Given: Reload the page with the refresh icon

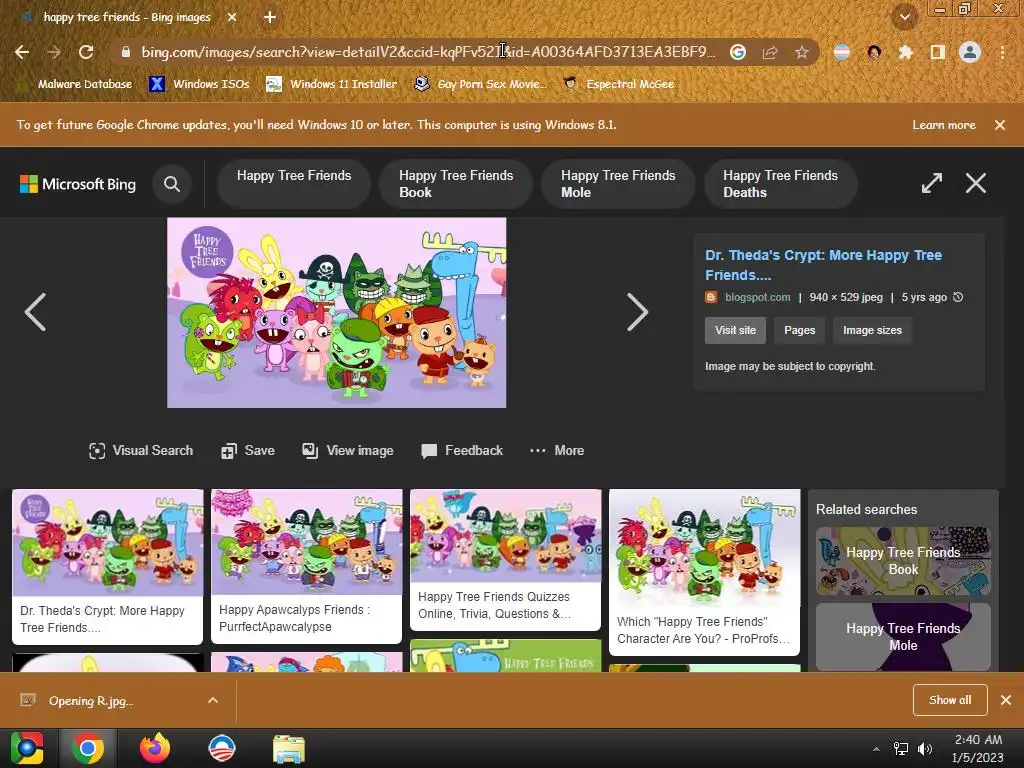Looking at the screenshot, I should [86, 52].
